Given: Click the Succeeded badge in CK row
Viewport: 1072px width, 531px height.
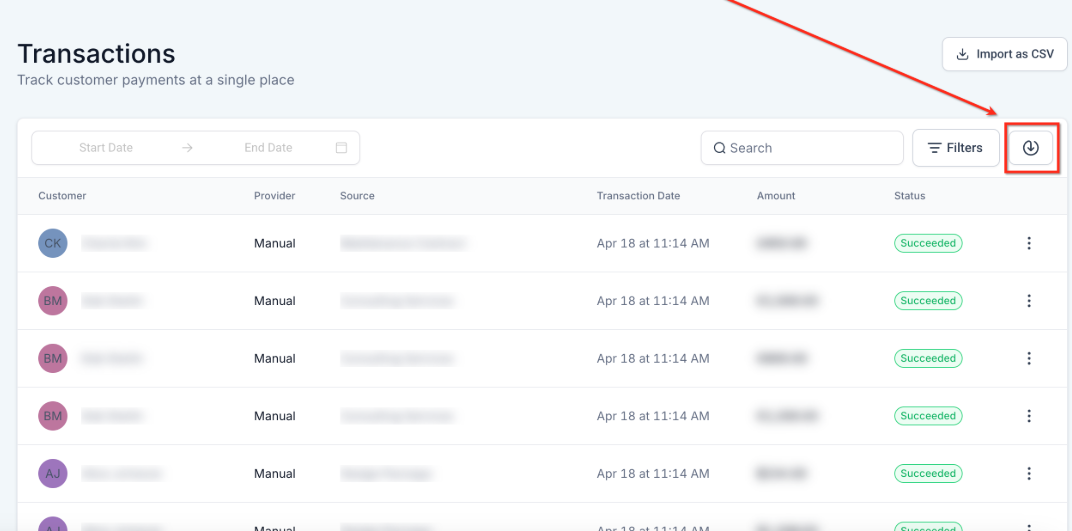Looking at the screenshot, I should [x=928, y=243].
